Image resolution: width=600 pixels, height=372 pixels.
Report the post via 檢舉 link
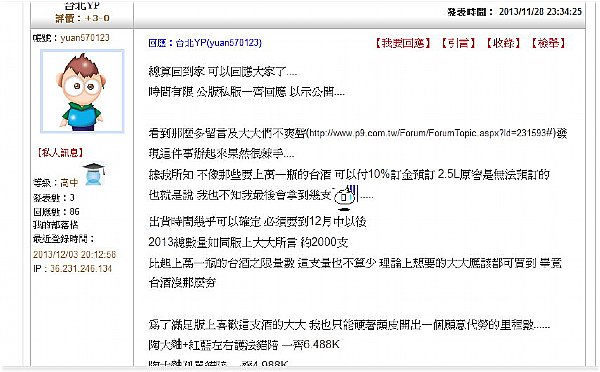point(548,43)
